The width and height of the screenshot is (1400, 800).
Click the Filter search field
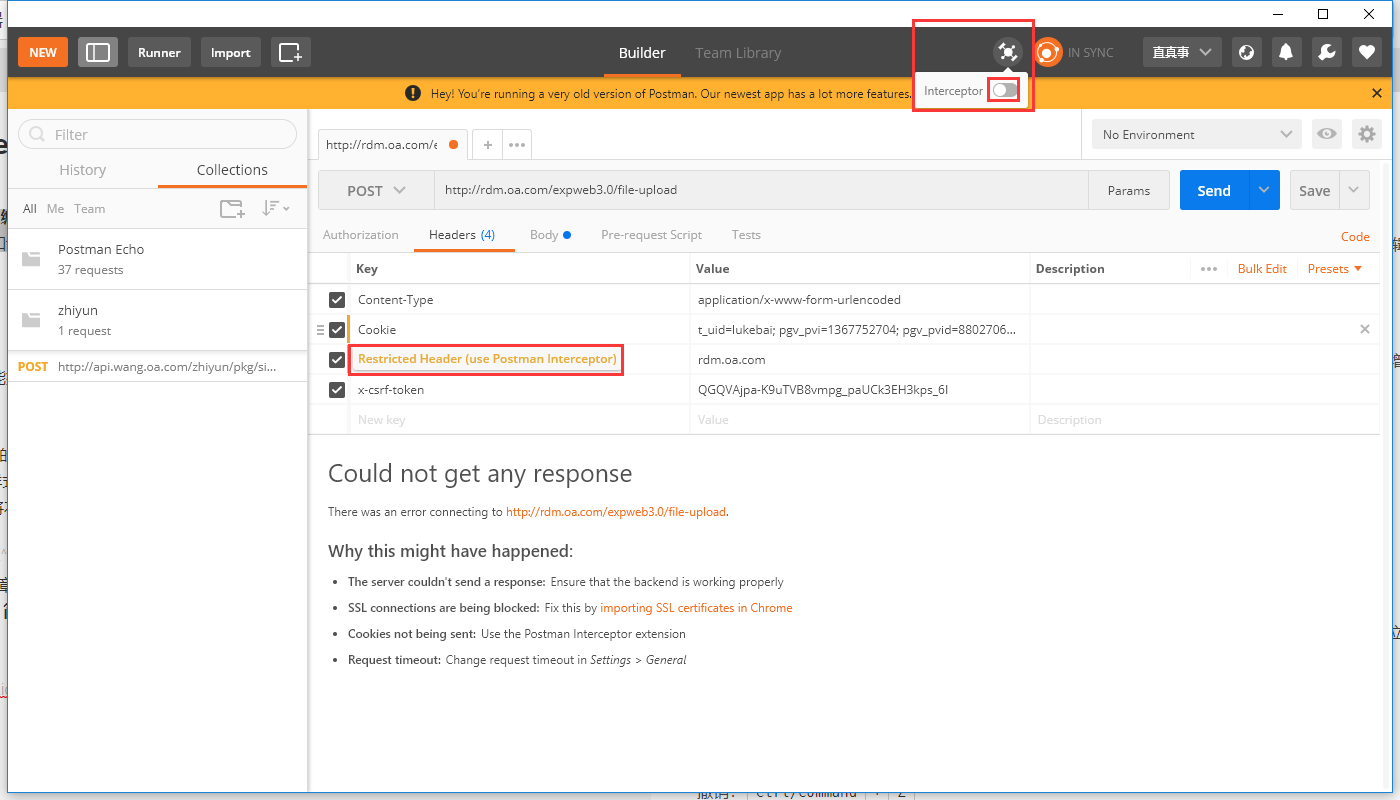click(157, 135)
